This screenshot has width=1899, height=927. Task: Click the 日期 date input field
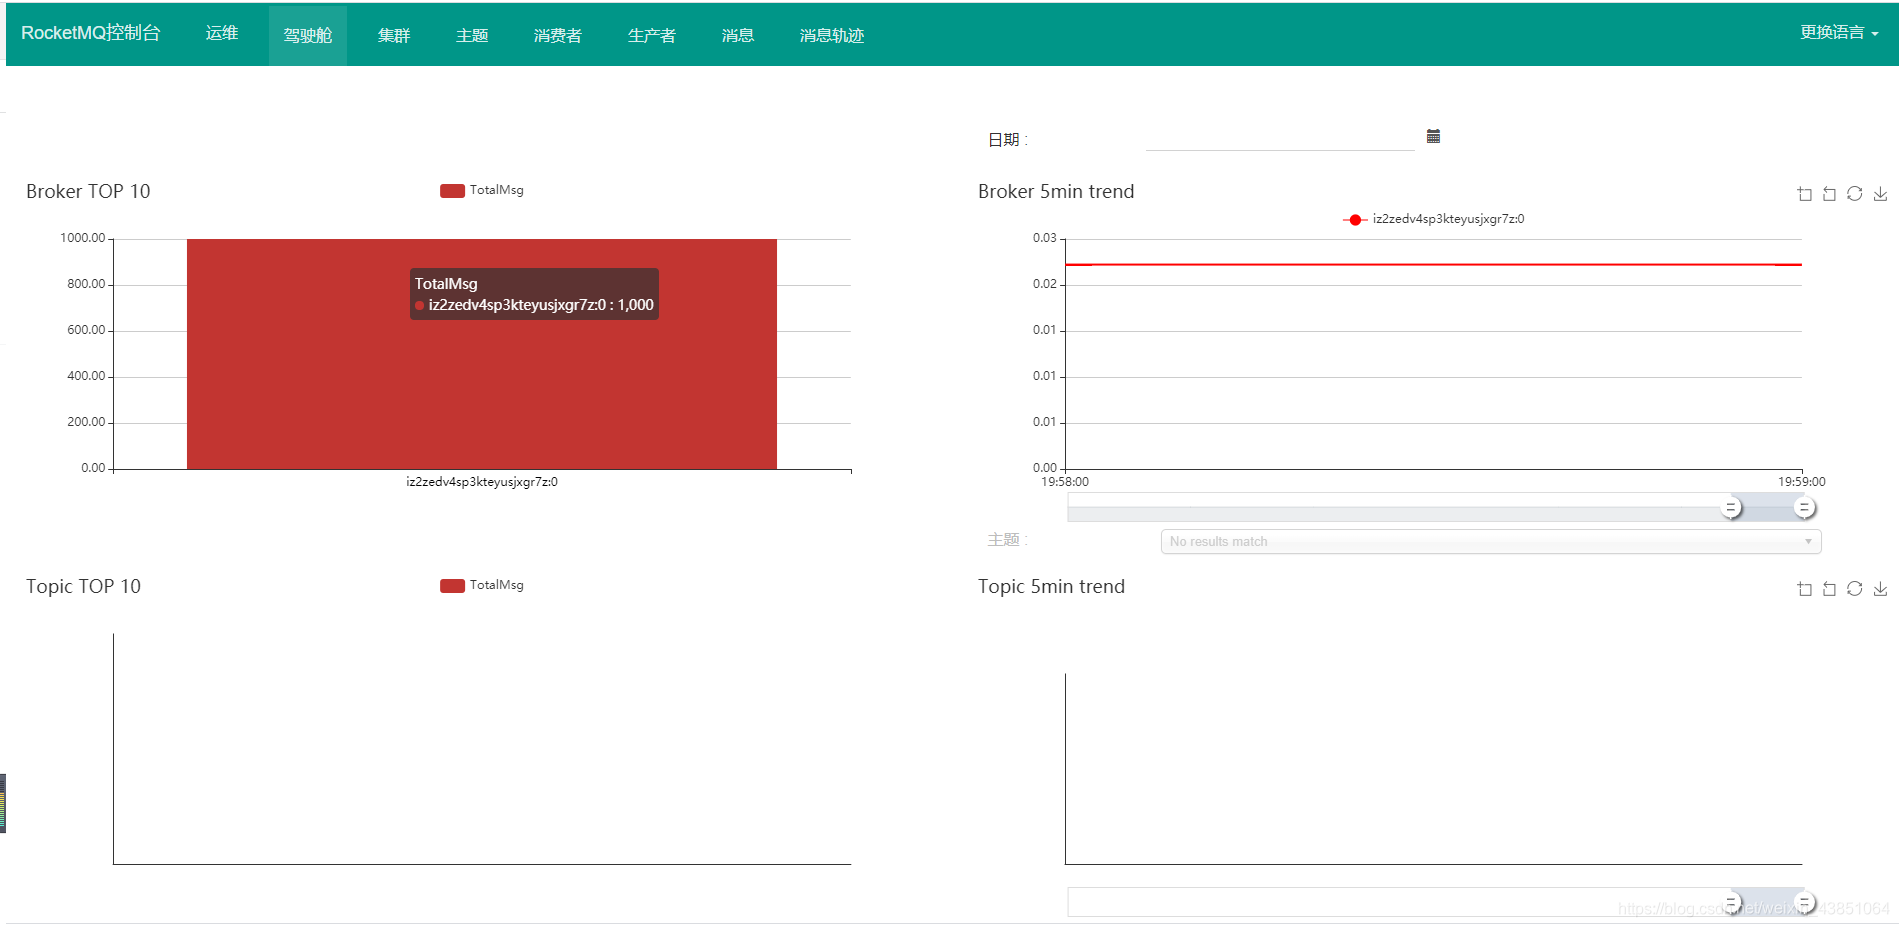pyautogui.click(x=1280, y=139)
